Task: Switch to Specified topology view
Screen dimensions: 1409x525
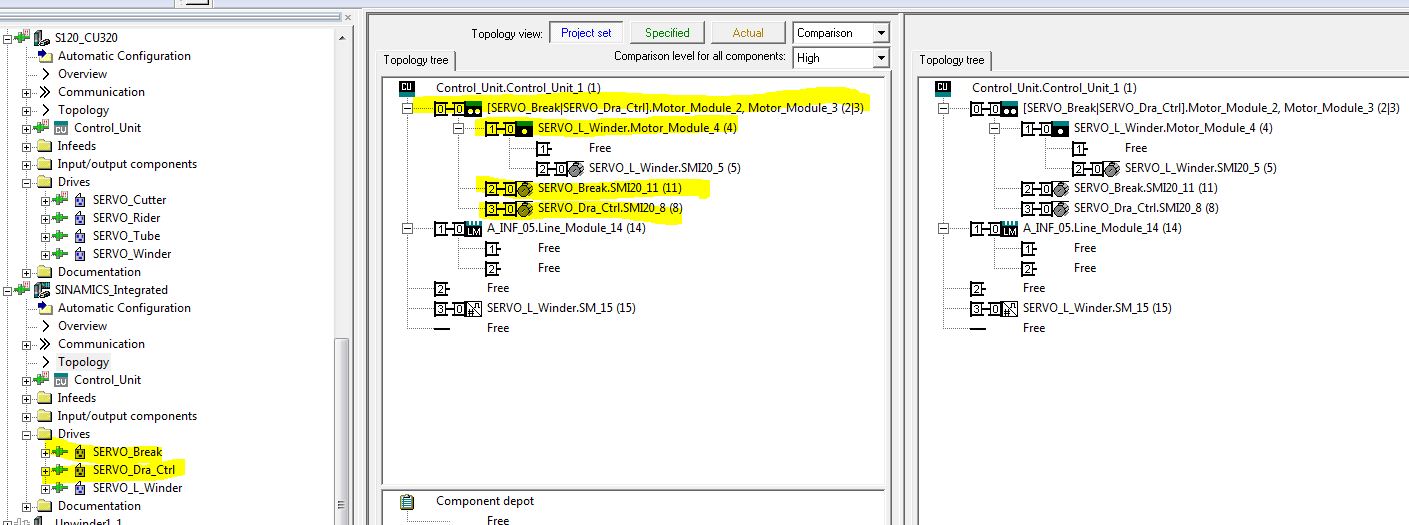Action: point(667,33)
